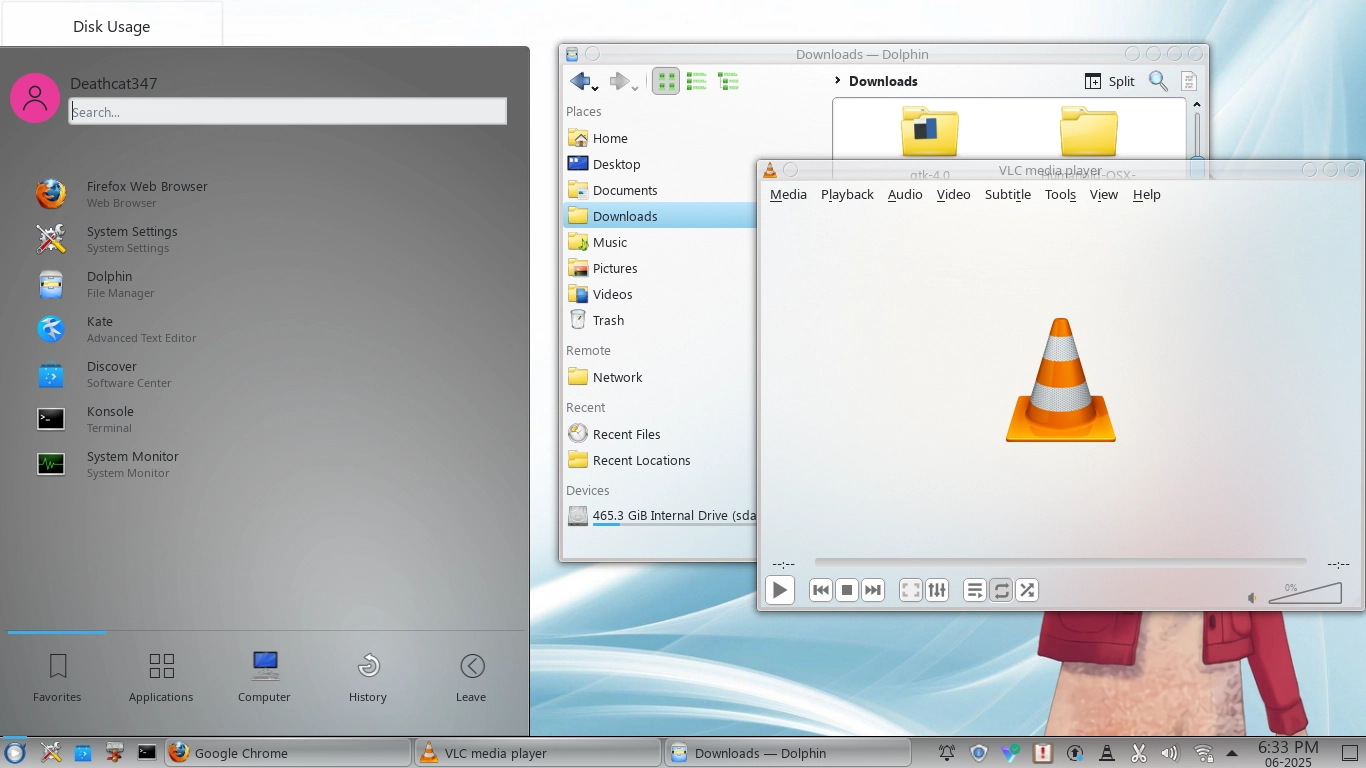Open clipboard scissors icon in tray

tap(1139, 753)
